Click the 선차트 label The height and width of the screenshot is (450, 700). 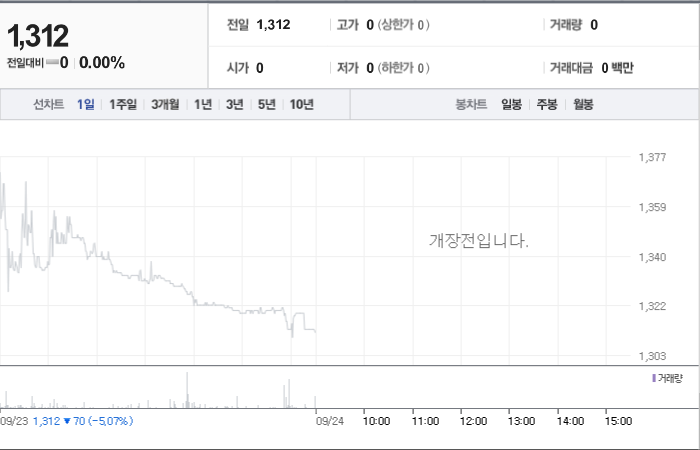pyautogui.click(x=49, y=104)
